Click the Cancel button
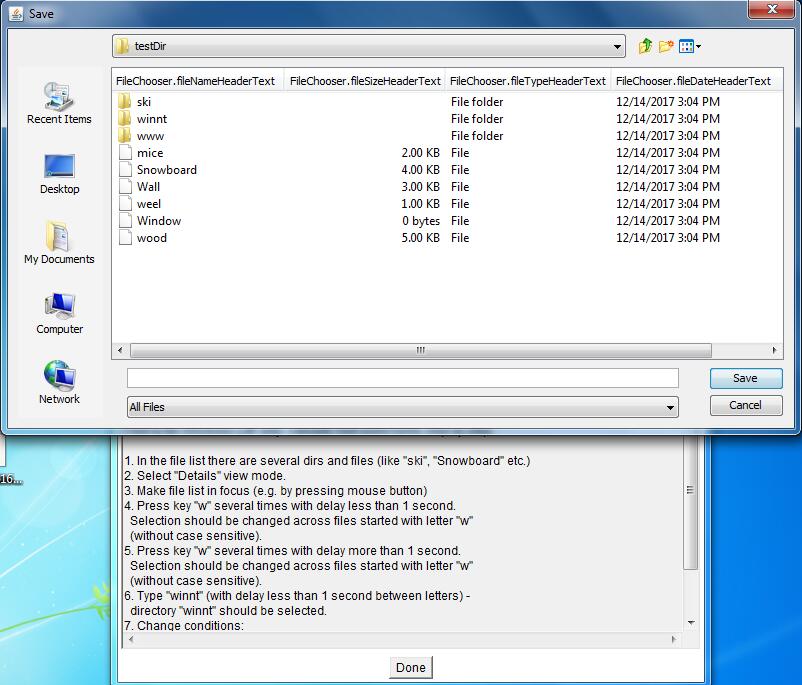 (745, 405)
